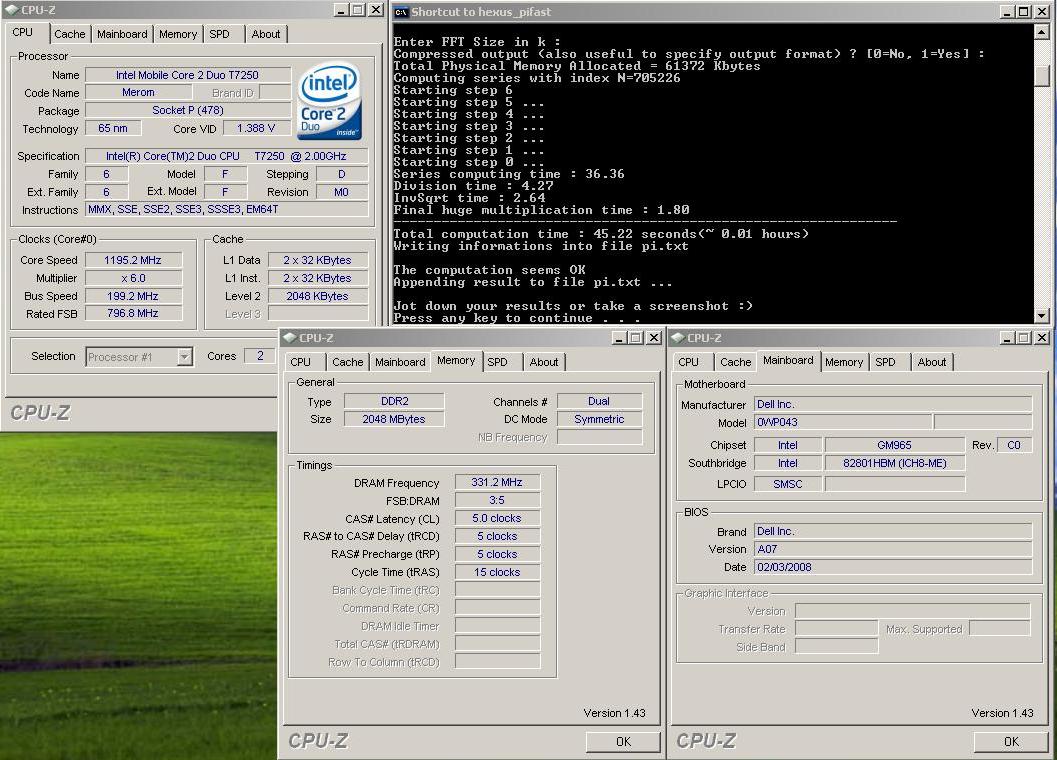This screenshot has width=1057, height=760.
Task: Click OK in the Mainboard CPU-Z window
Action: pos(1011,741)
